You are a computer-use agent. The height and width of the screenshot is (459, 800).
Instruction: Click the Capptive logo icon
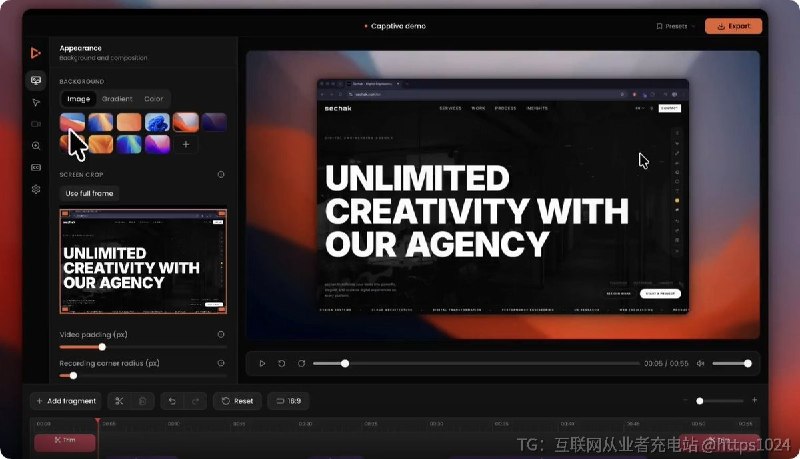(x=35, y=53)
